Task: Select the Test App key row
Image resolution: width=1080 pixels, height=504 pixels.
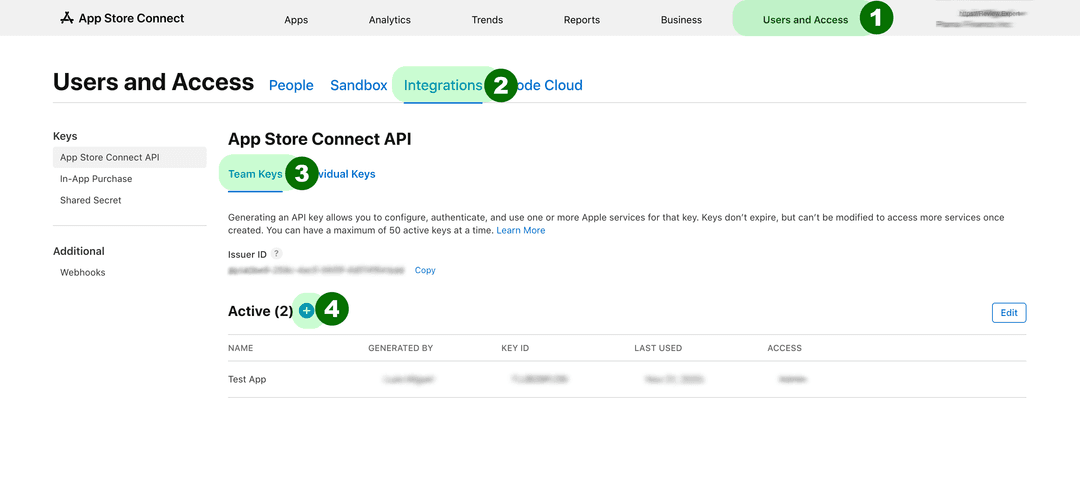Action: click(x=627, y=379)
